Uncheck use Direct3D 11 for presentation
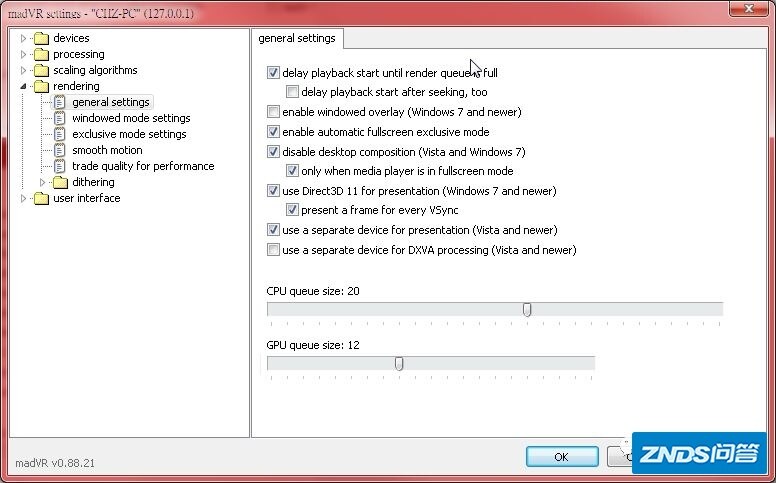The image size is (776, 483). pos(273,191)
